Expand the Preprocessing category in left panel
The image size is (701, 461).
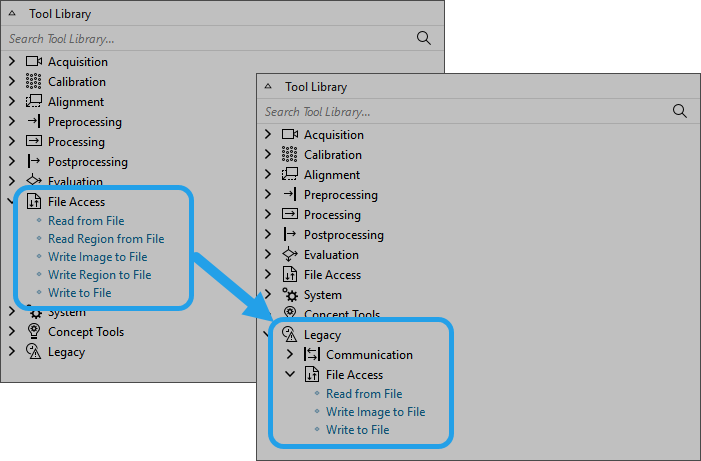pyautogui.click(x=12, y=122)
